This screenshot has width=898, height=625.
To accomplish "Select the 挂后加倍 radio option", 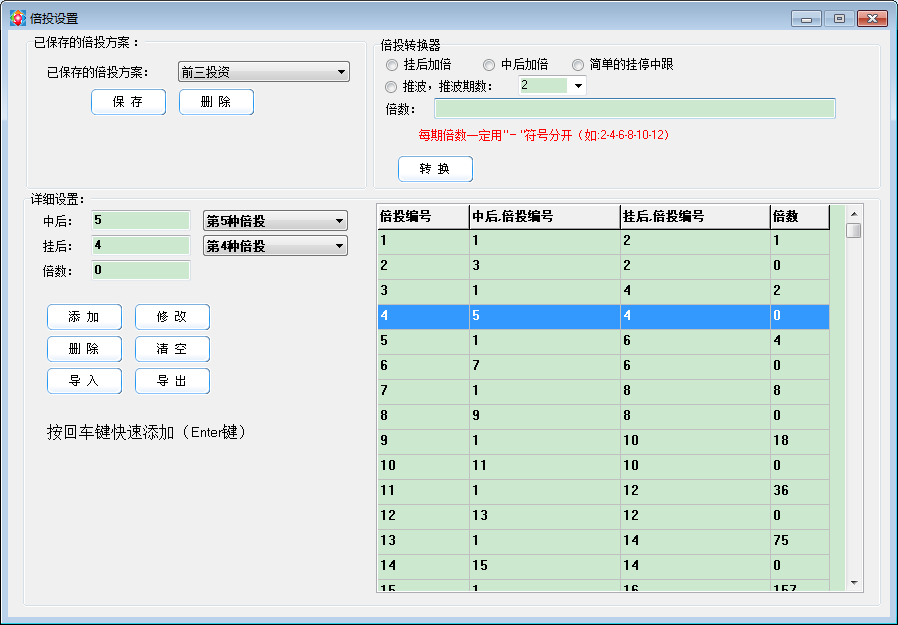I will tap(392, 64).
